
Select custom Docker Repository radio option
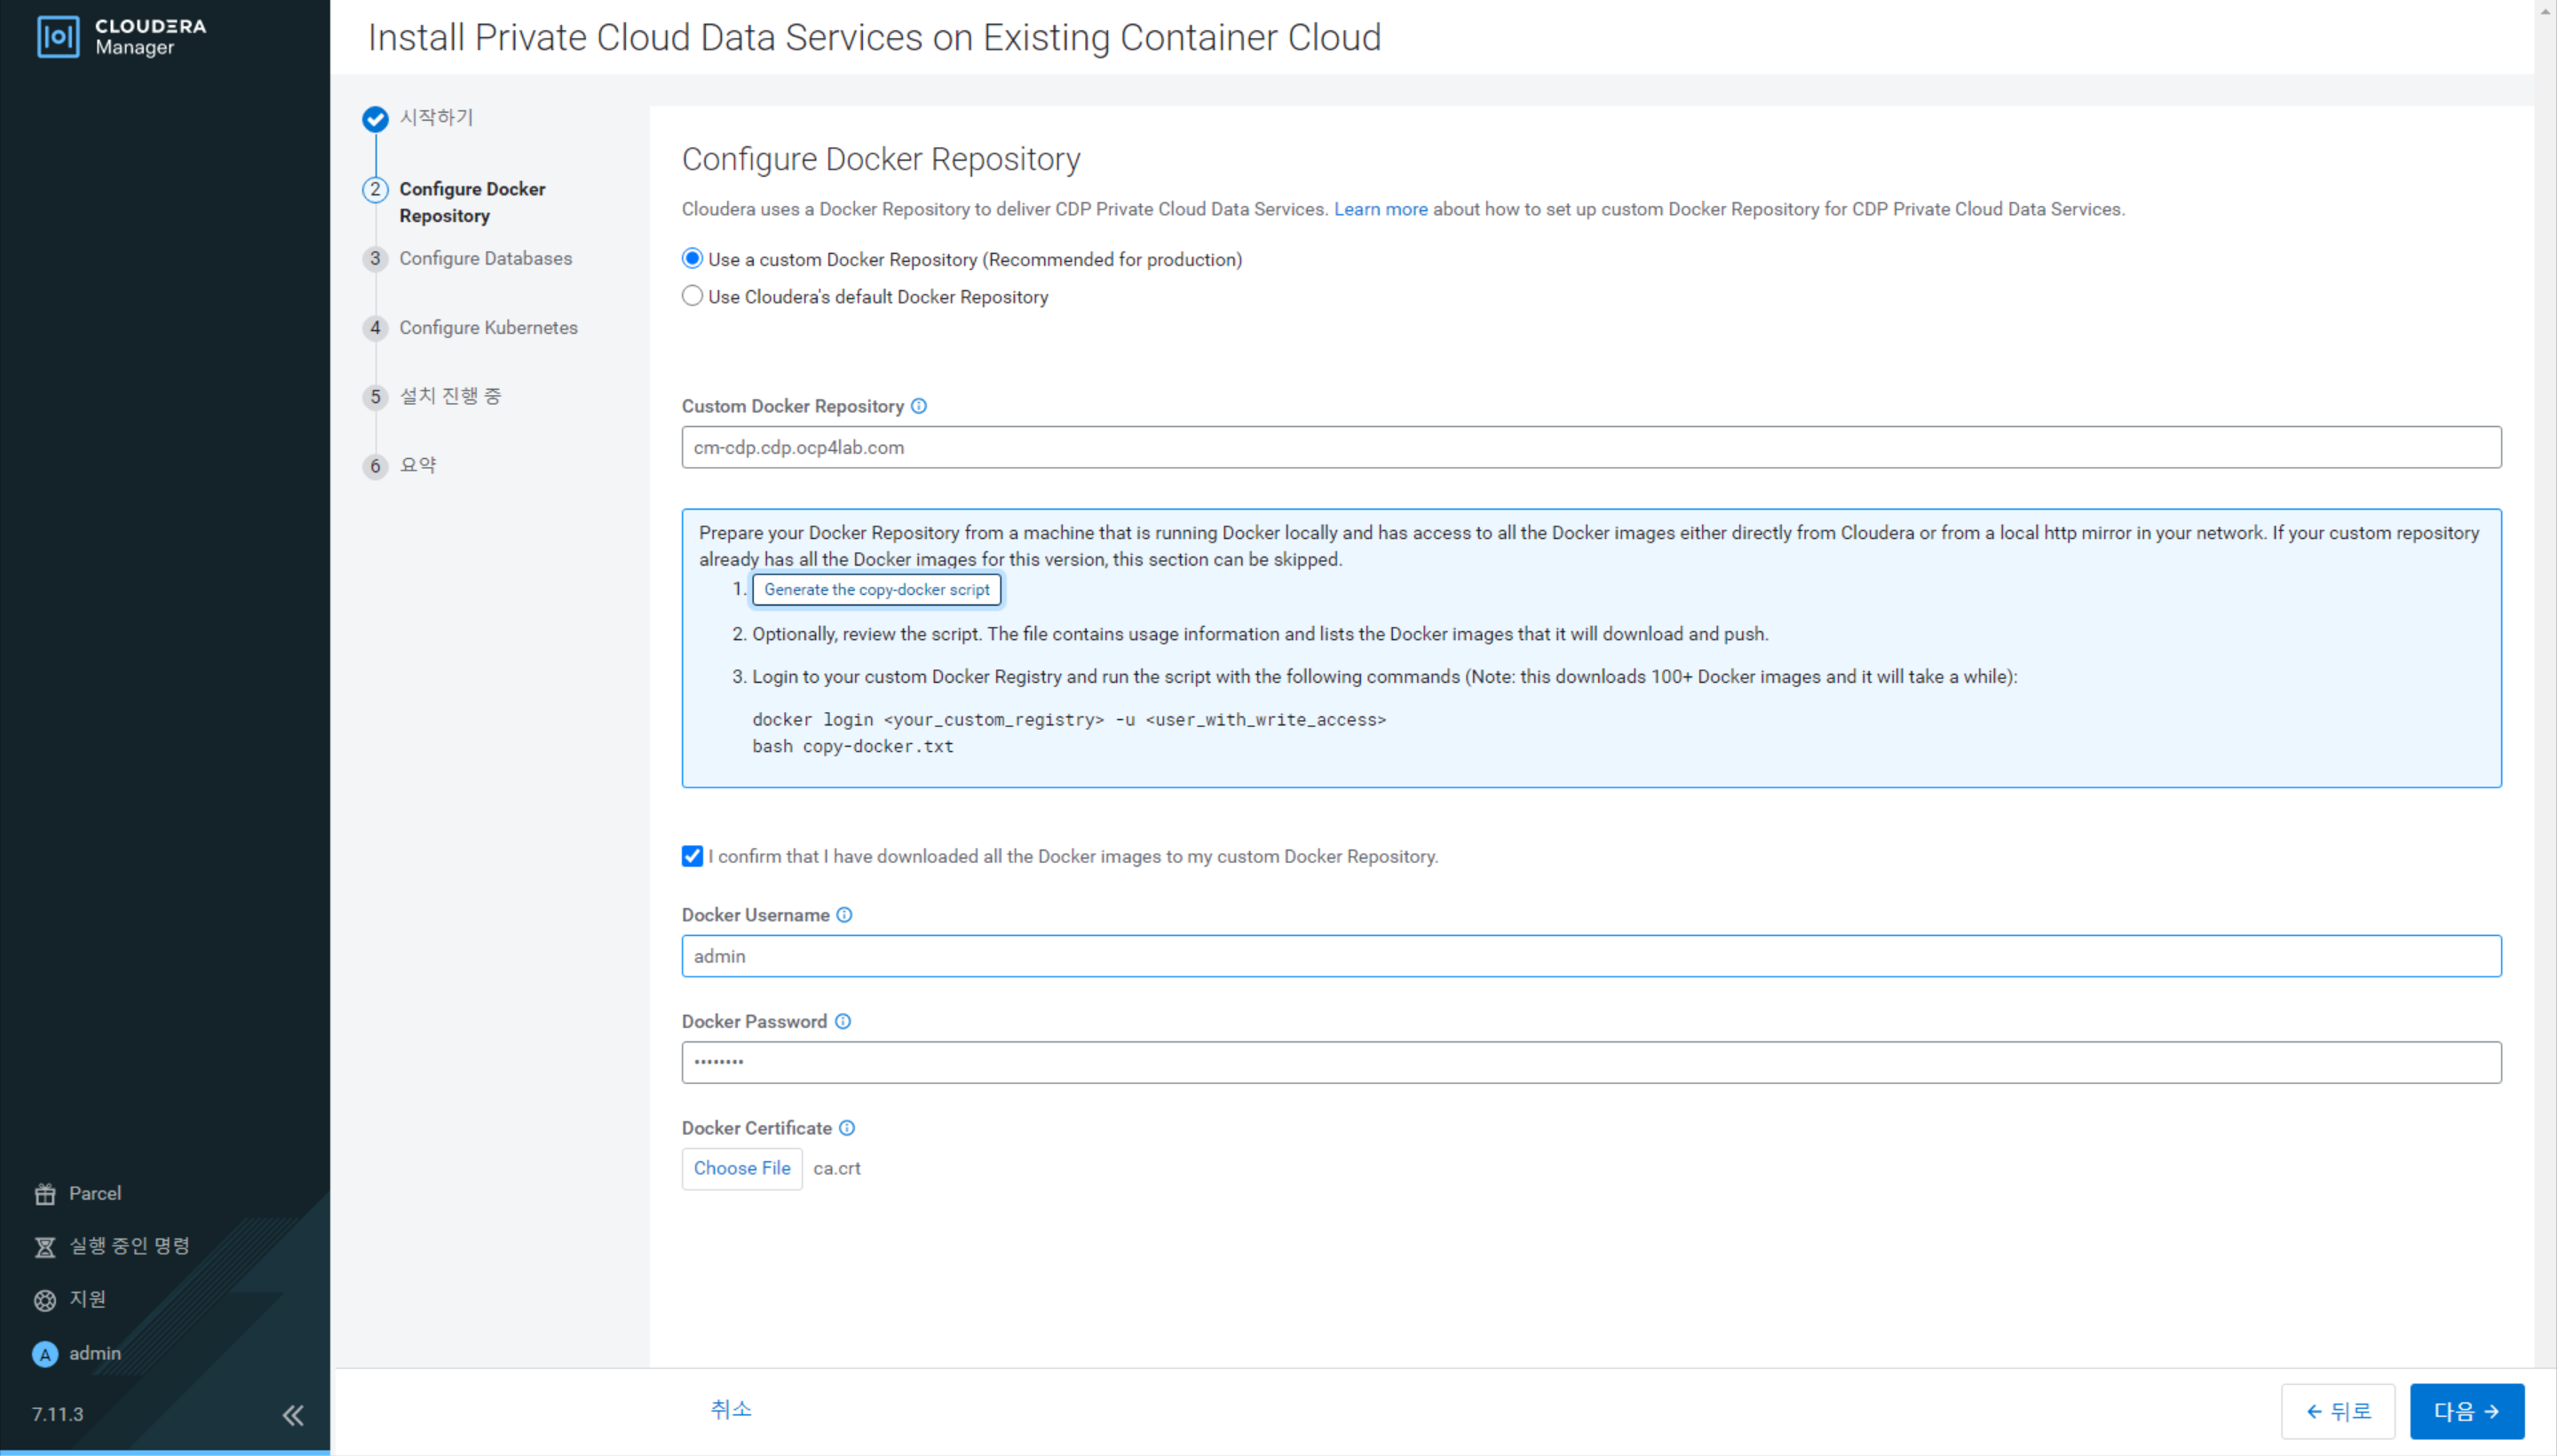point(692,258)
